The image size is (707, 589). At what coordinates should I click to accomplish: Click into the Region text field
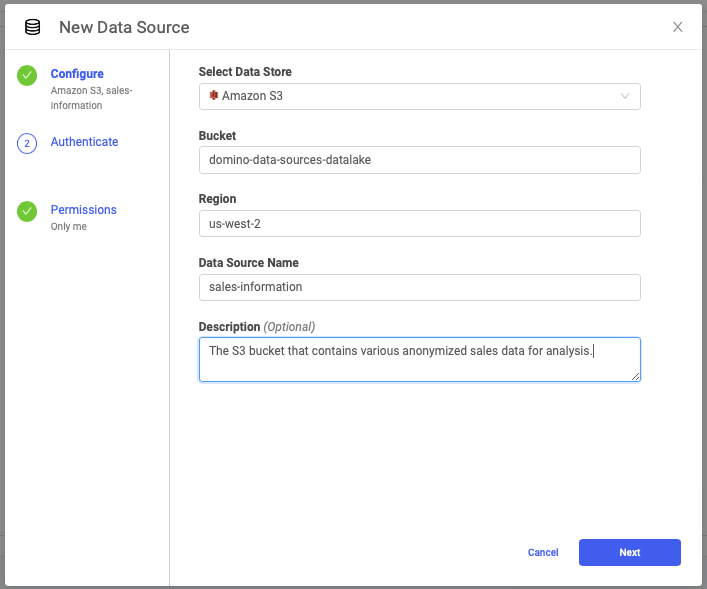pos(419,224)
